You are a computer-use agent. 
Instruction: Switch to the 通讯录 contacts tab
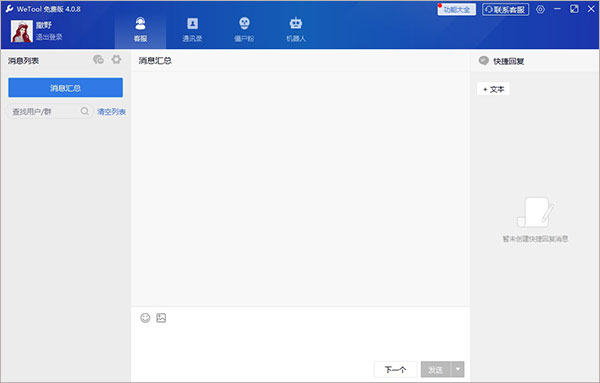(192, 29)
